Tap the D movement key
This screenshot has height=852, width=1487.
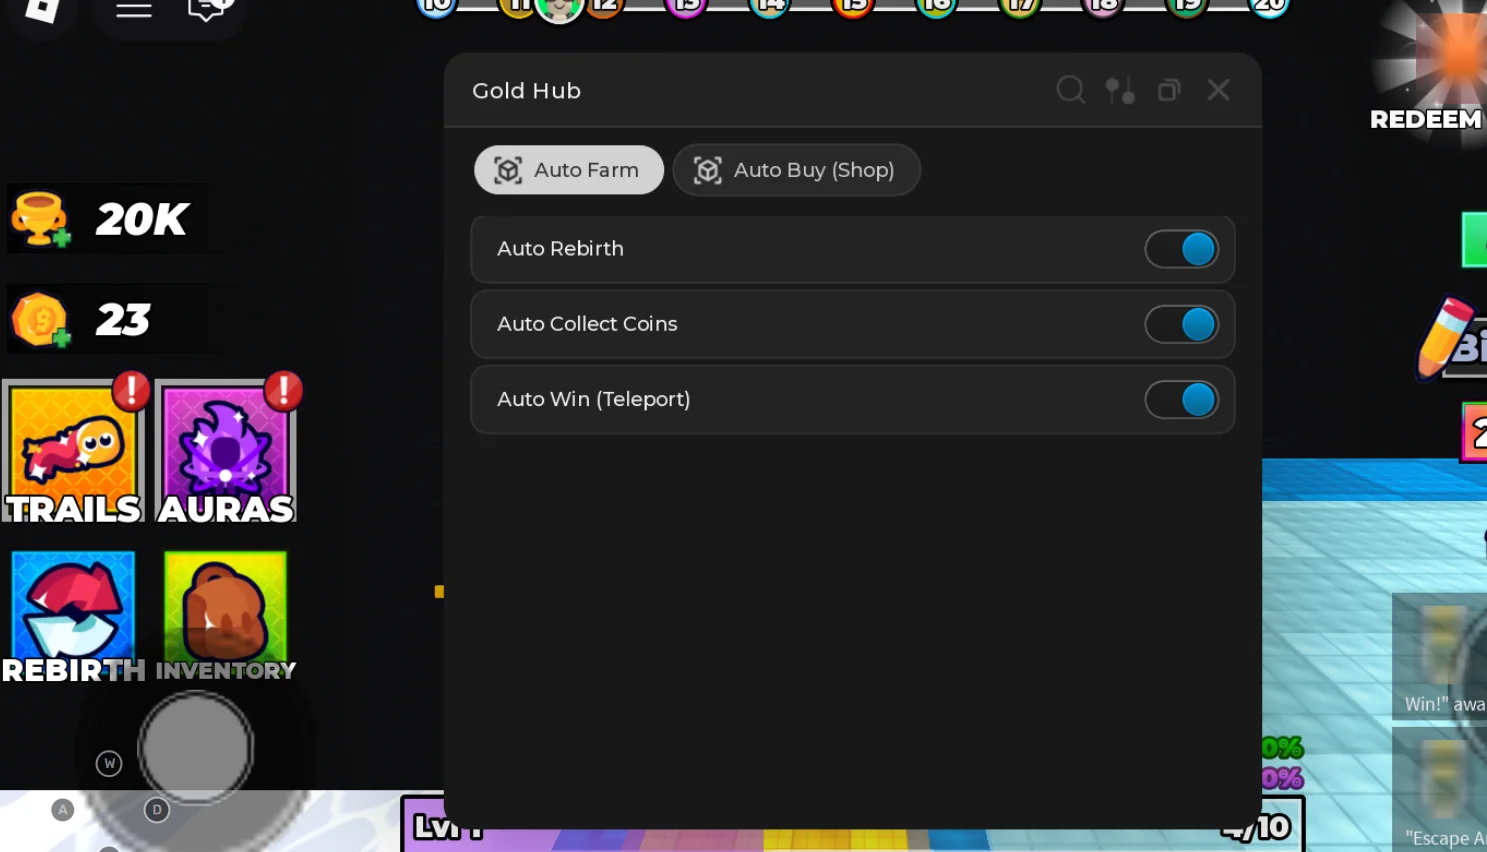point(157,810)
